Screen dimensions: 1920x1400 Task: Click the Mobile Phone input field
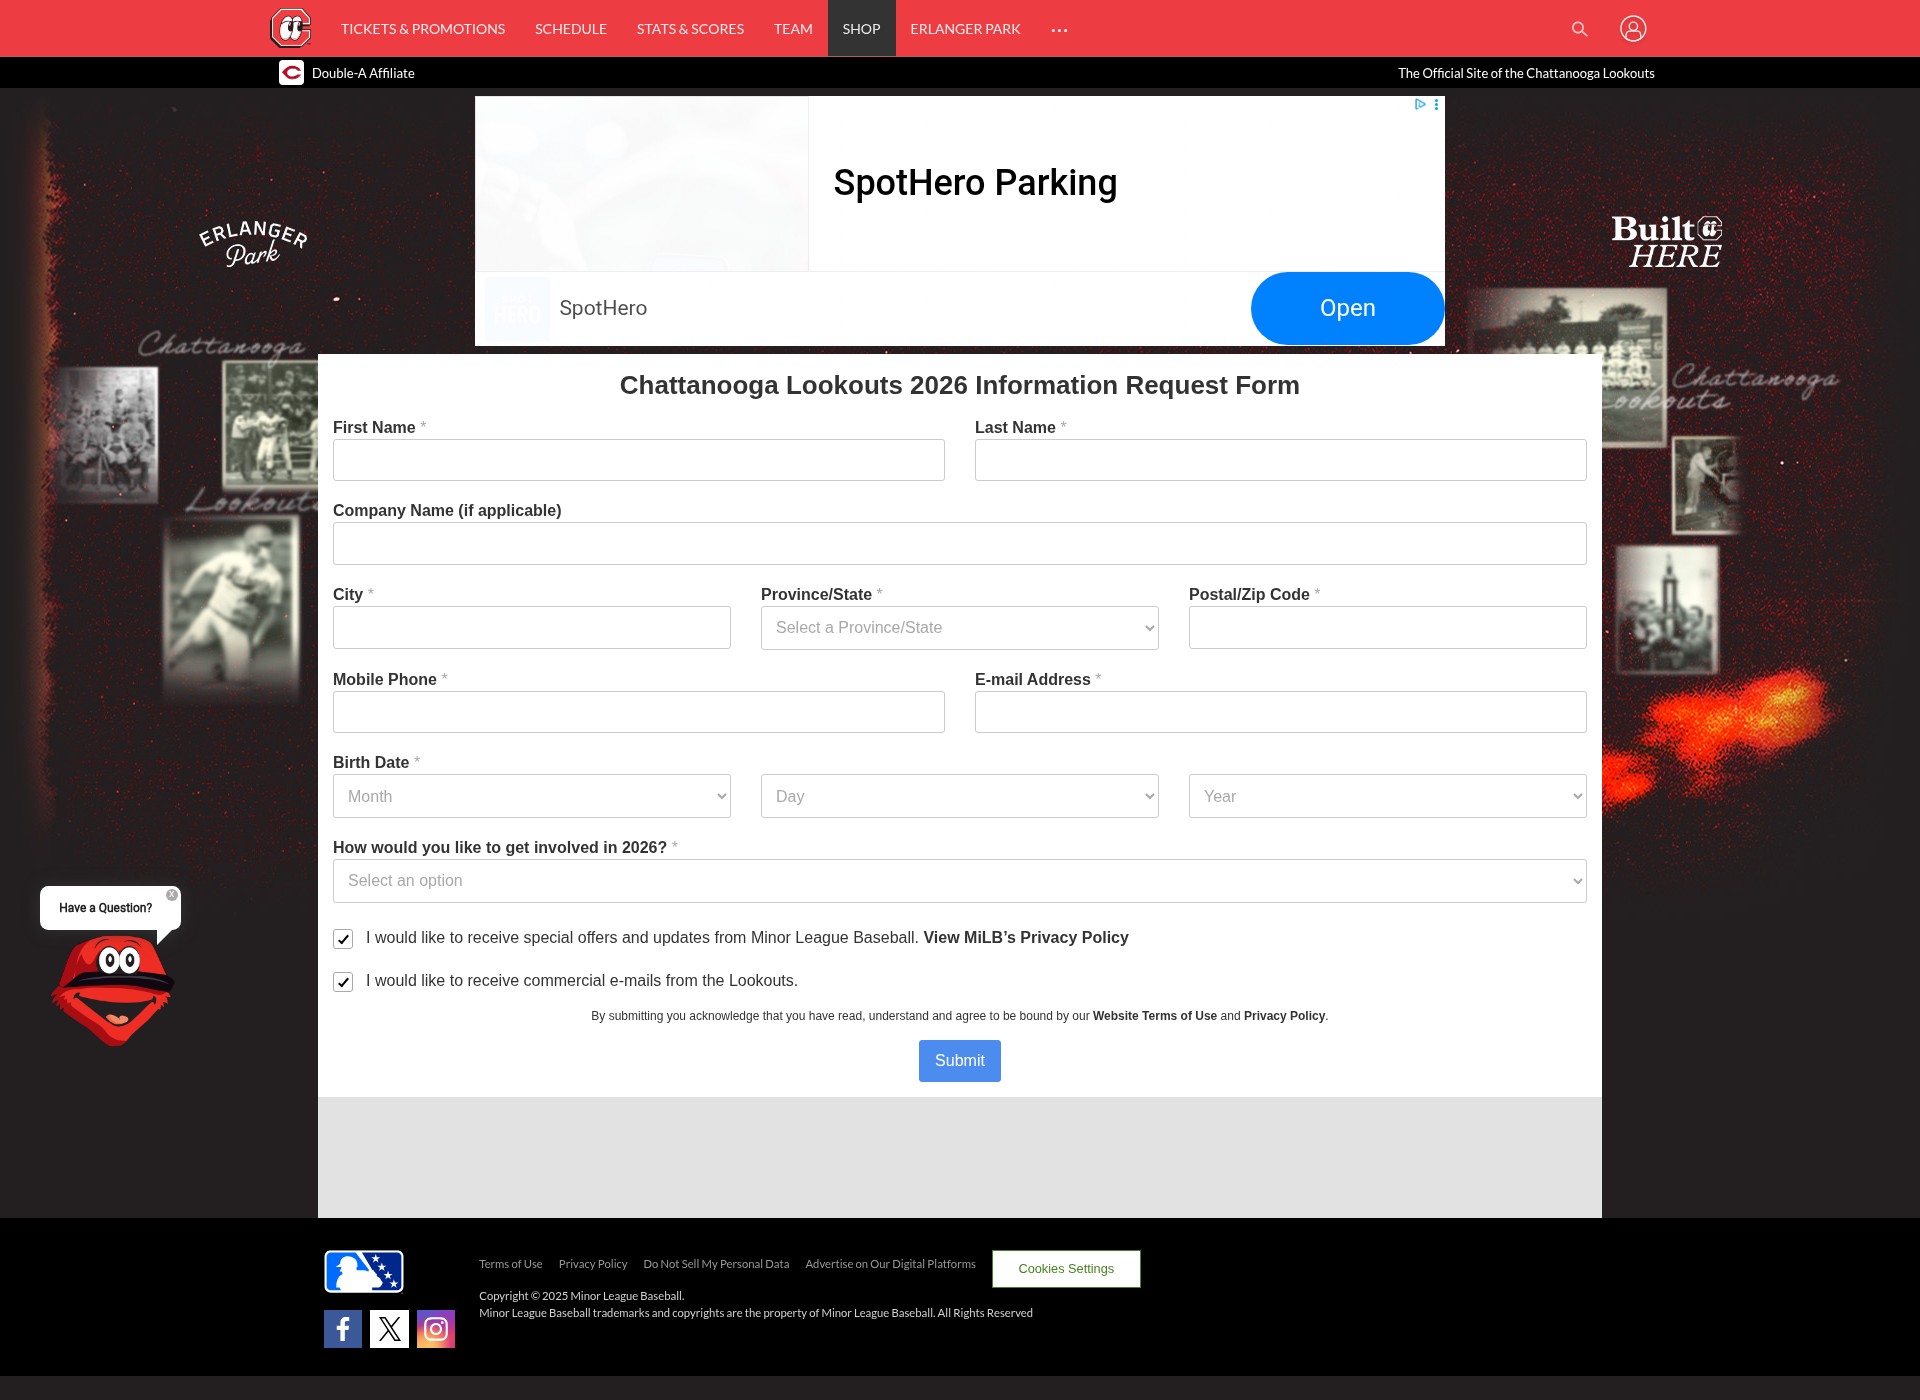point(639,712)
